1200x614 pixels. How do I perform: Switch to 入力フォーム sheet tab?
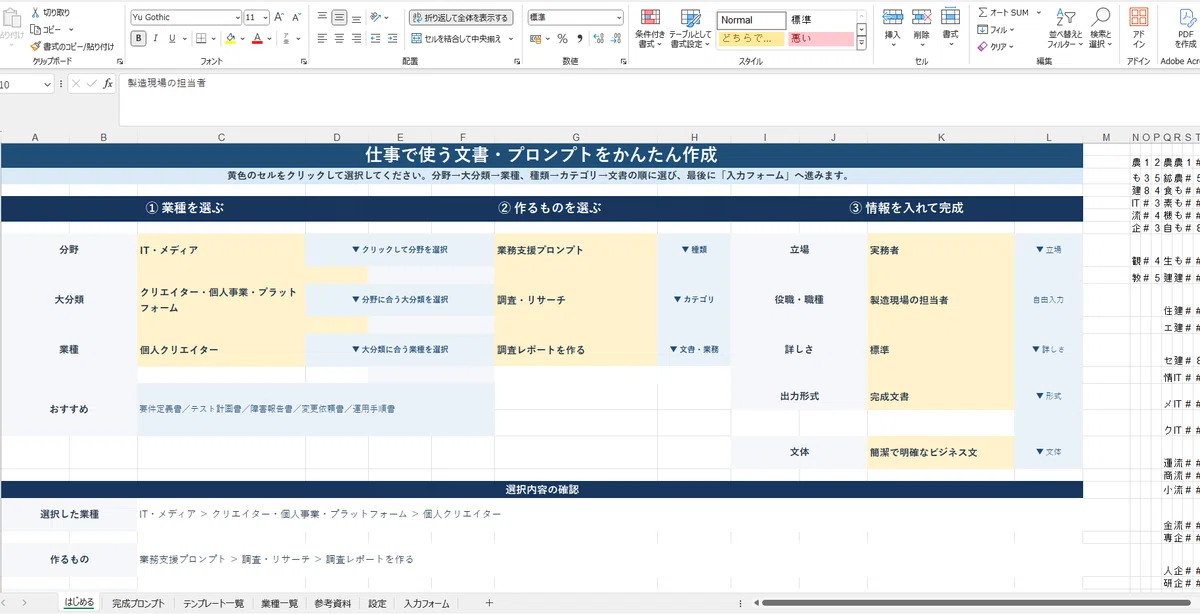pyautogui.click(x=427, y=603)
